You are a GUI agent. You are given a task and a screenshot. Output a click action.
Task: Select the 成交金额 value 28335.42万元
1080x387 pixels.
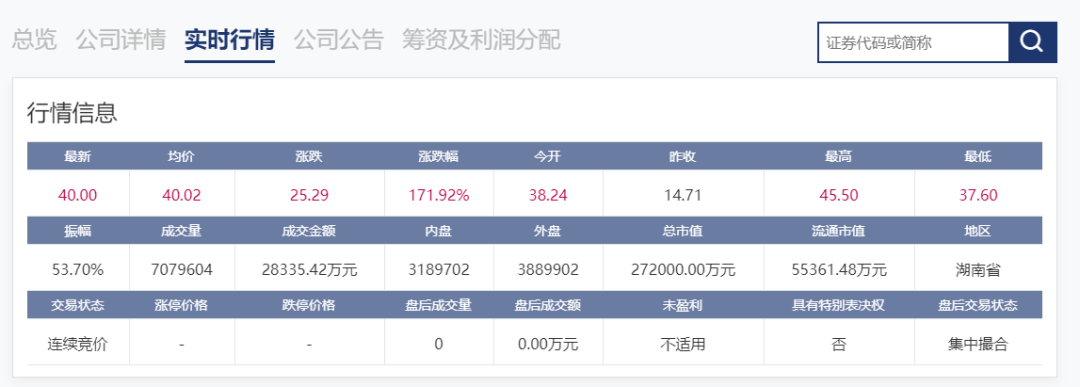(x=309, y=270)
